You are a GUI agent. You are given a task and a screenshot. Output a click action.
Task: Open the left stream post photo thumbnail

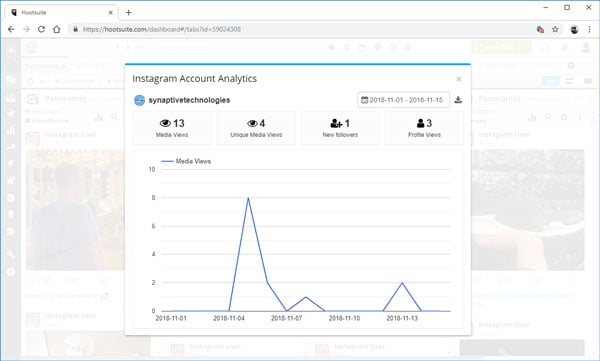pyautogui.click(x=75, y=210)
